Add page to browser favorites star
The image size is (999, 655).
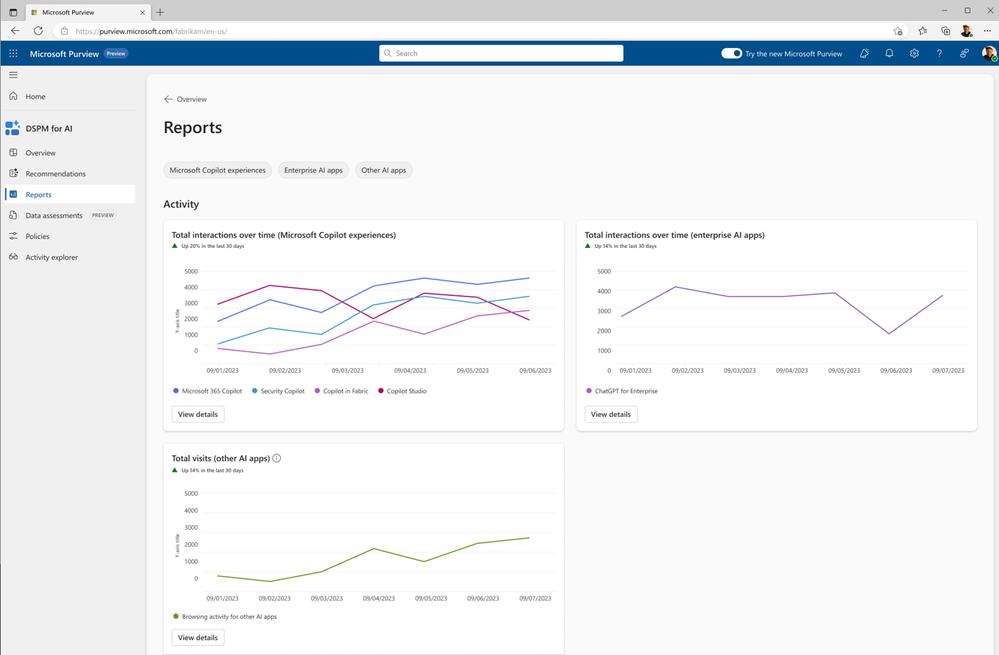click(898, 31)
